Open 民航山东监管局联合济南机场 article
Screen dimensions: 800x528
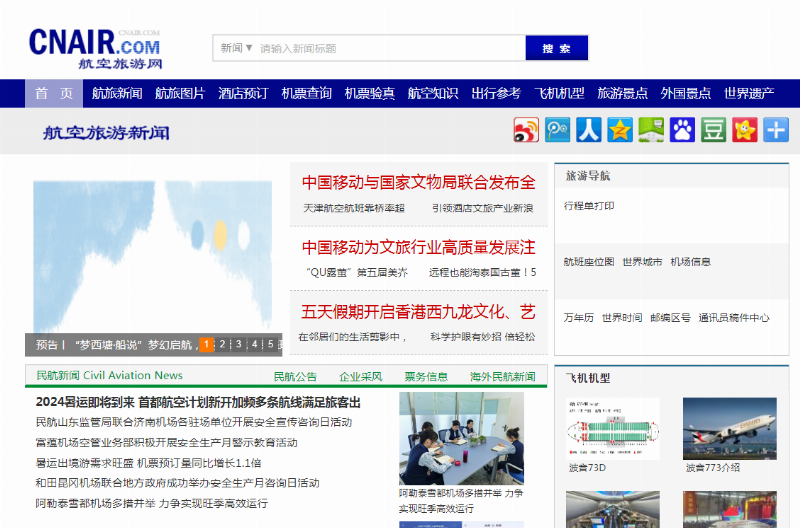coord(194,422)
